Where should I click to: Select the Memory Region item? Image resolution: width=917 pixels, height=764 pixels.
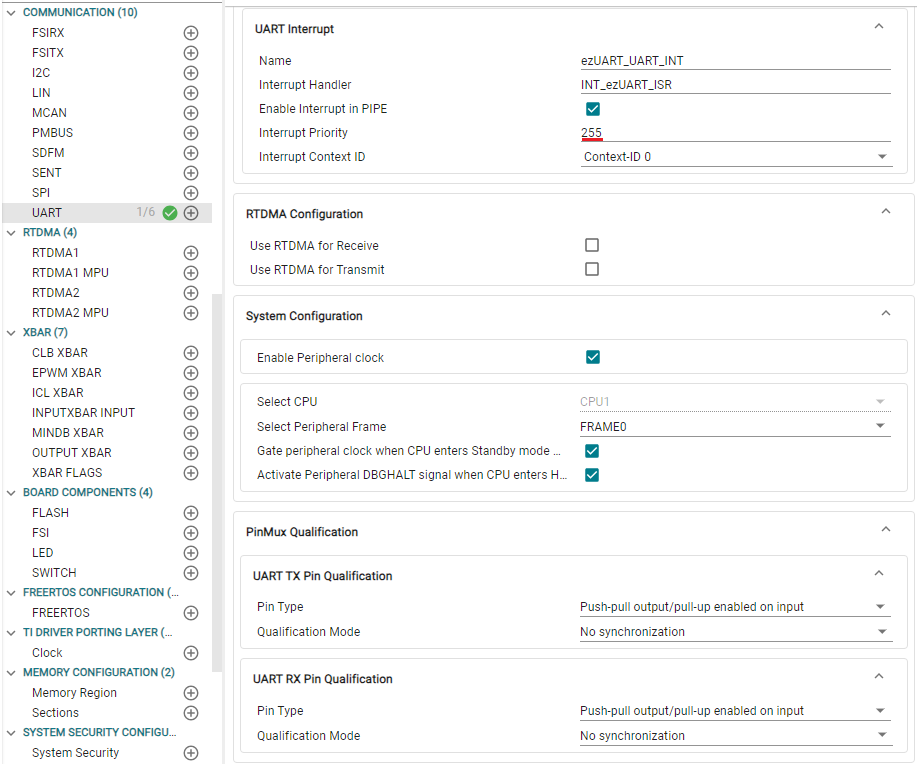coord(74,693)
